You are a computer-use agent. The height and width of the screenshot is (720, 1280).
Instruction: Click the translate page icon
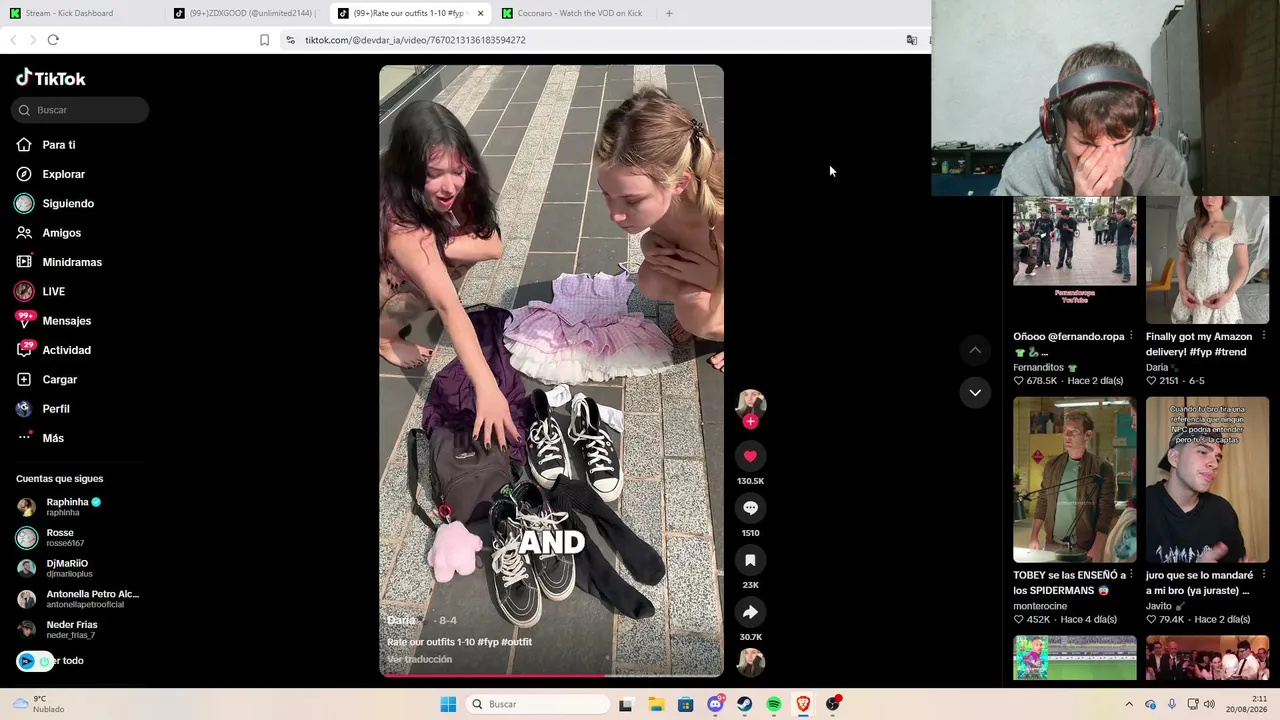pos(911,40)
